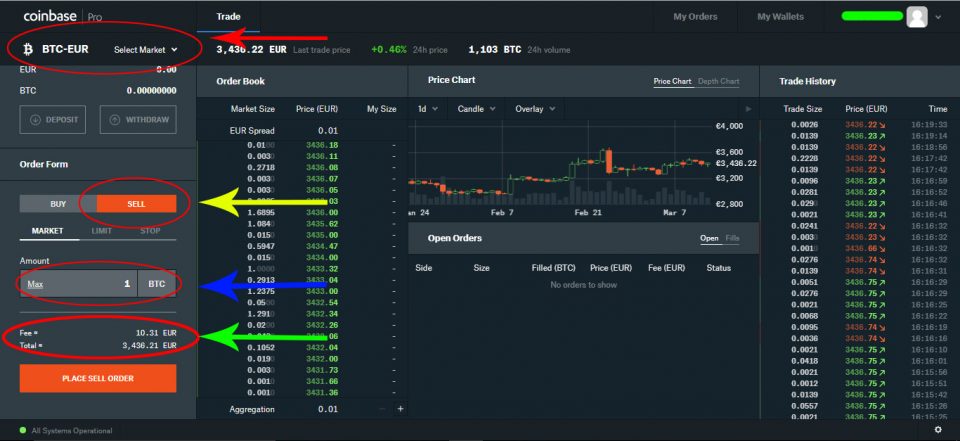Image resolution: width=960 pixels, height=441 pixels.
Task: Click the +0.46% 24h price change
Action: 389,50
